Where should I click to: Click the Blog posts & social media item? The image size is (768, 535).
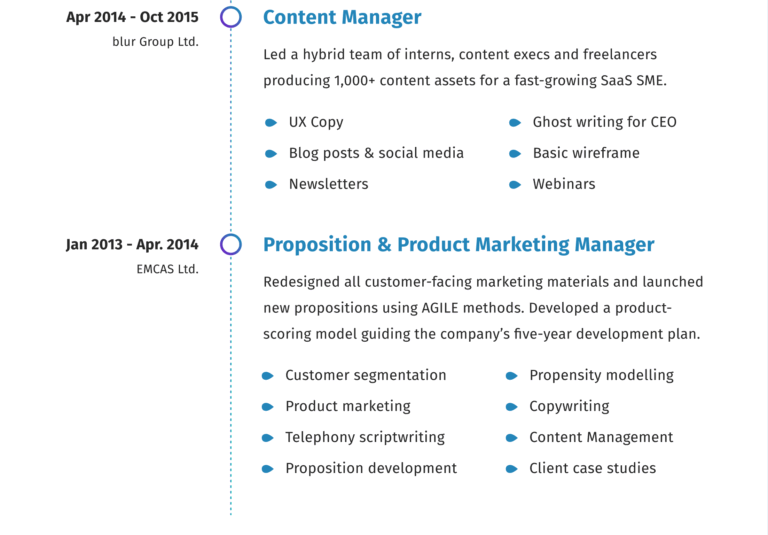376,153
